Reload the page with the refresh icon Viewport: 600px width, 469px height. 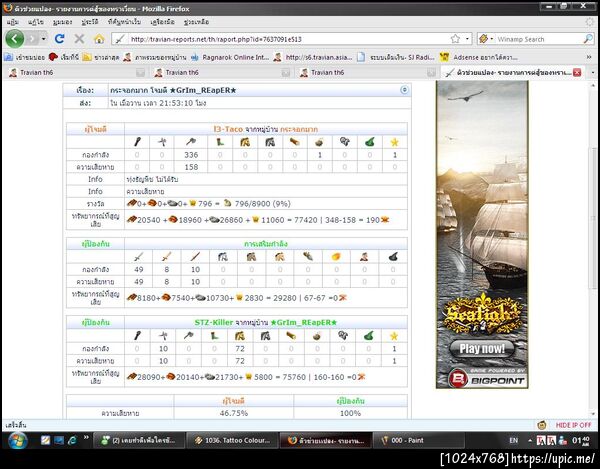59,39
